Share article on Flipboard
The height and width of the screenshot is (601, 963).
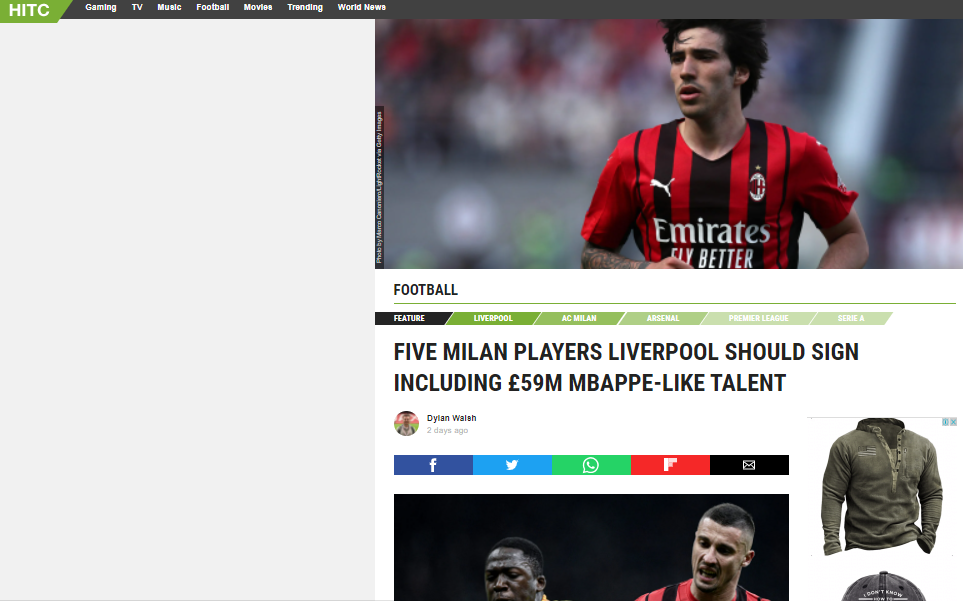(x=670, y=465)
